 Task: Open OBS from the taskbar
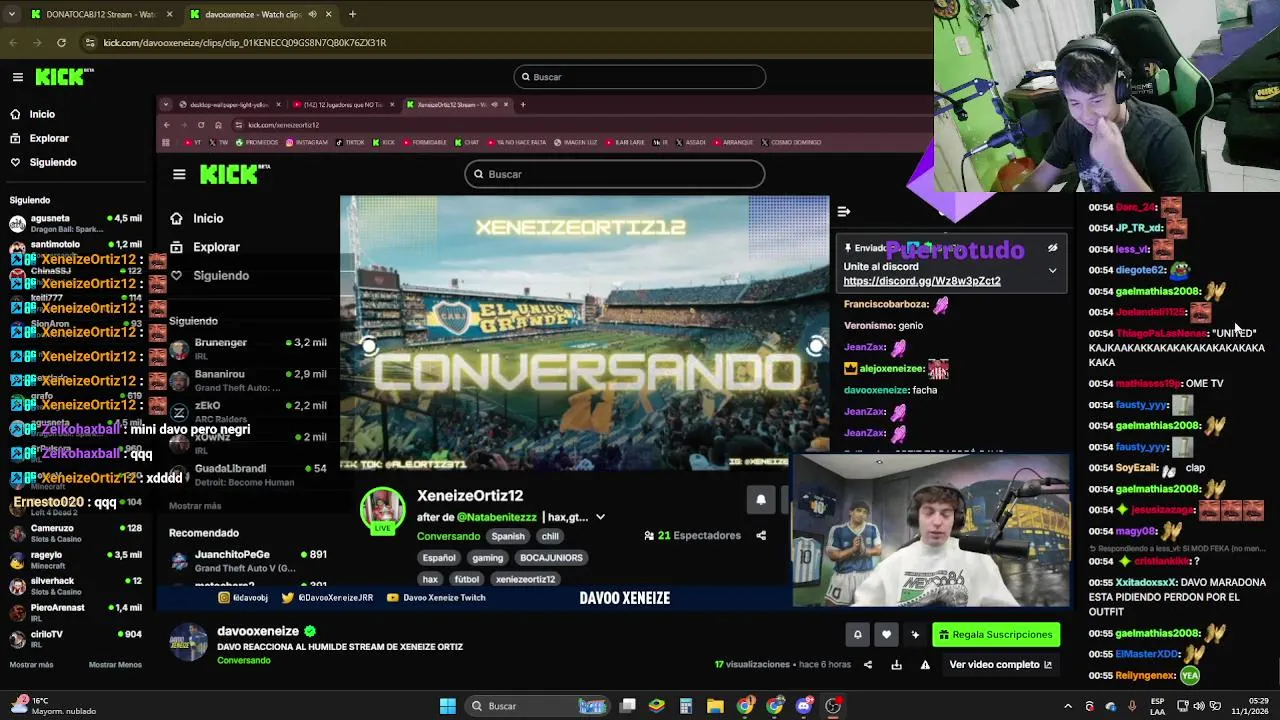834,706
